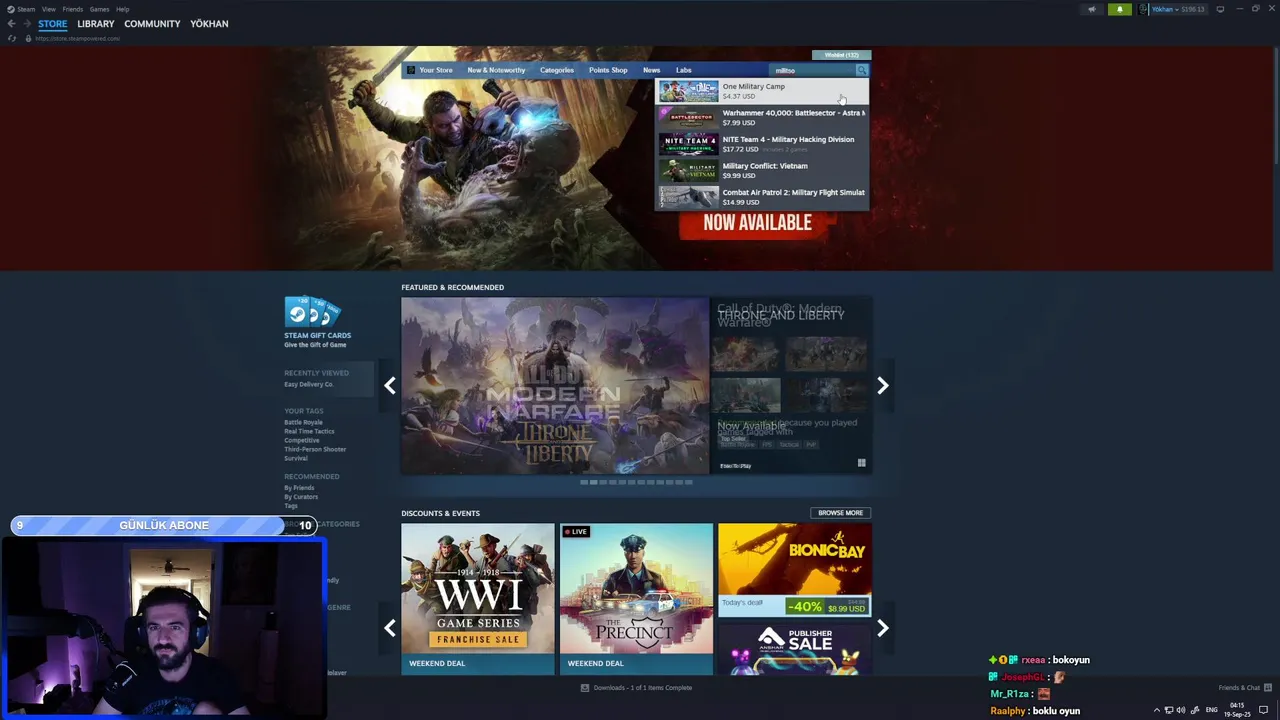Select the Warhammer 40,000: Battlesector suggestion
Screen dimensions: 1280x720
(762, 118)
